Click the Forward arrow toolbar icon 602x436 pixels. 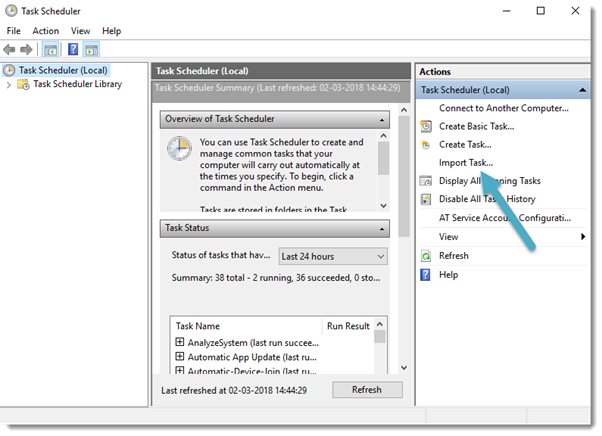click(x=26, y=49)
